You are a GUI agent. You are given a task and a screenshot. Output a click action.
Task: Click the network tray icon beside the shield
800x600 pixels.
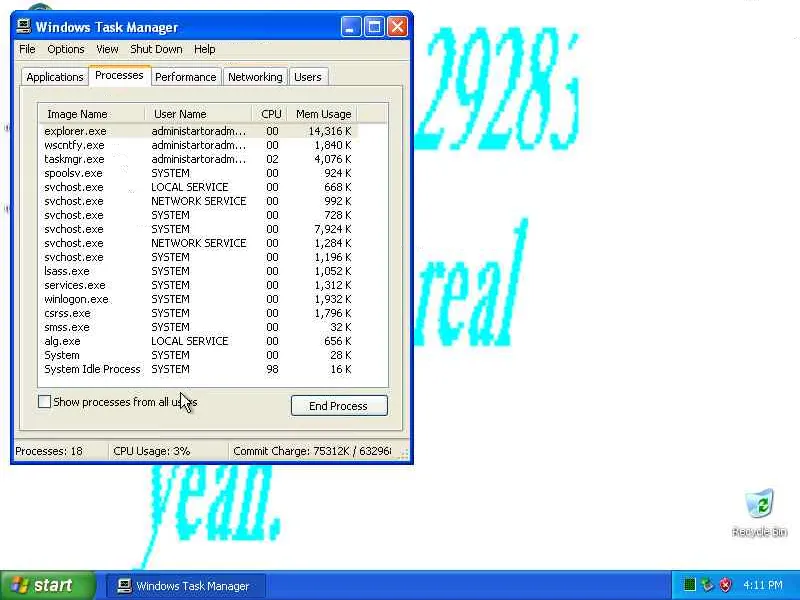(x=707, y=584)
